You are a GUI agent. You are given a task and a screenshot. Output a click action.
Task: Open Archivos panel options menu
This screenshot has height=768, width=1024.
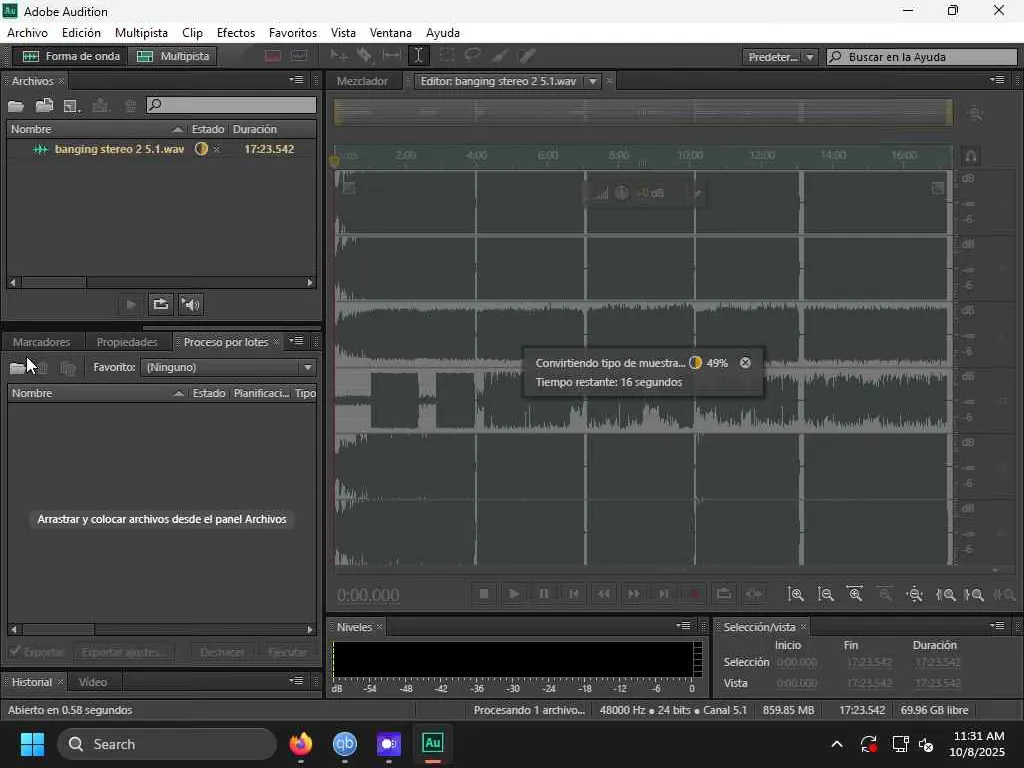296,80
